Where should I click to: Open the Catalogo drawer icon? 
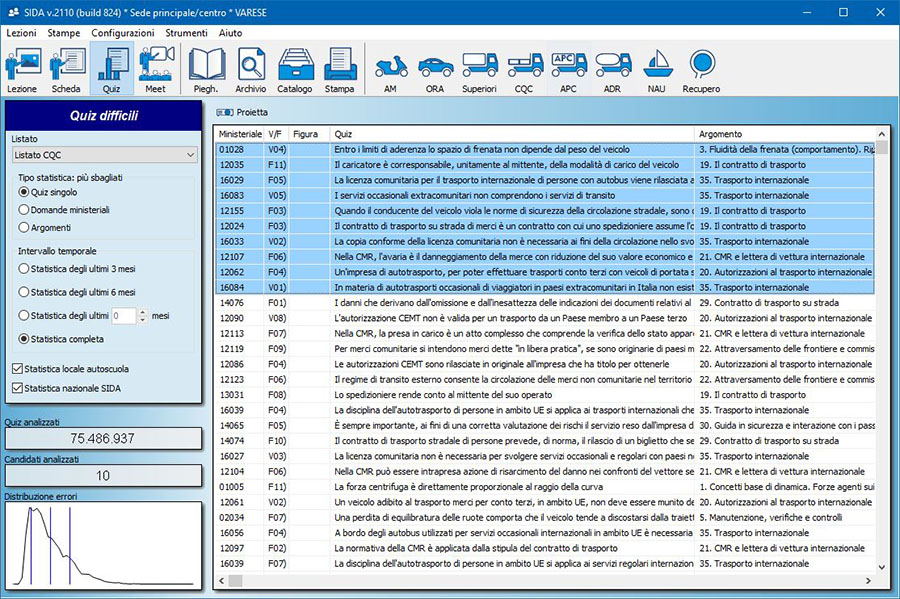tap(295, 70)
